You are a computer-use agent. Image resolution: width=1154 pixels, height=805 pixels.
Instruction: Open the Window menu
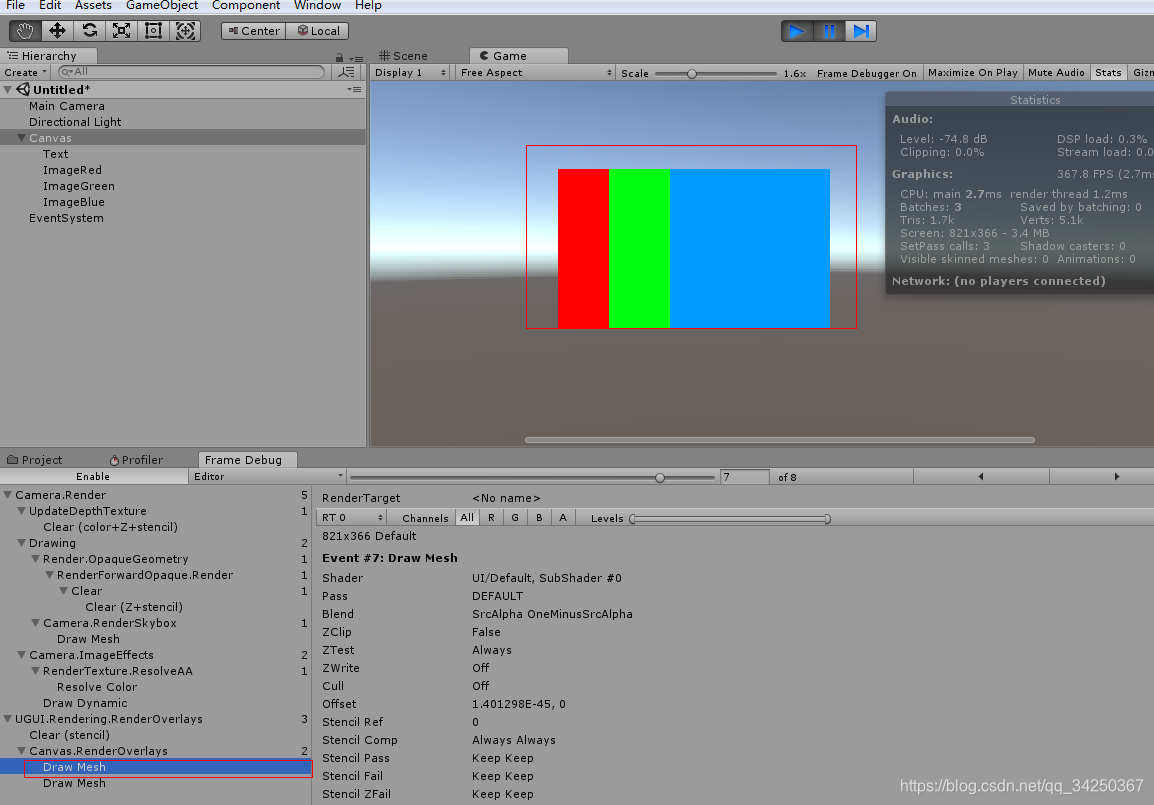[317, 6]
